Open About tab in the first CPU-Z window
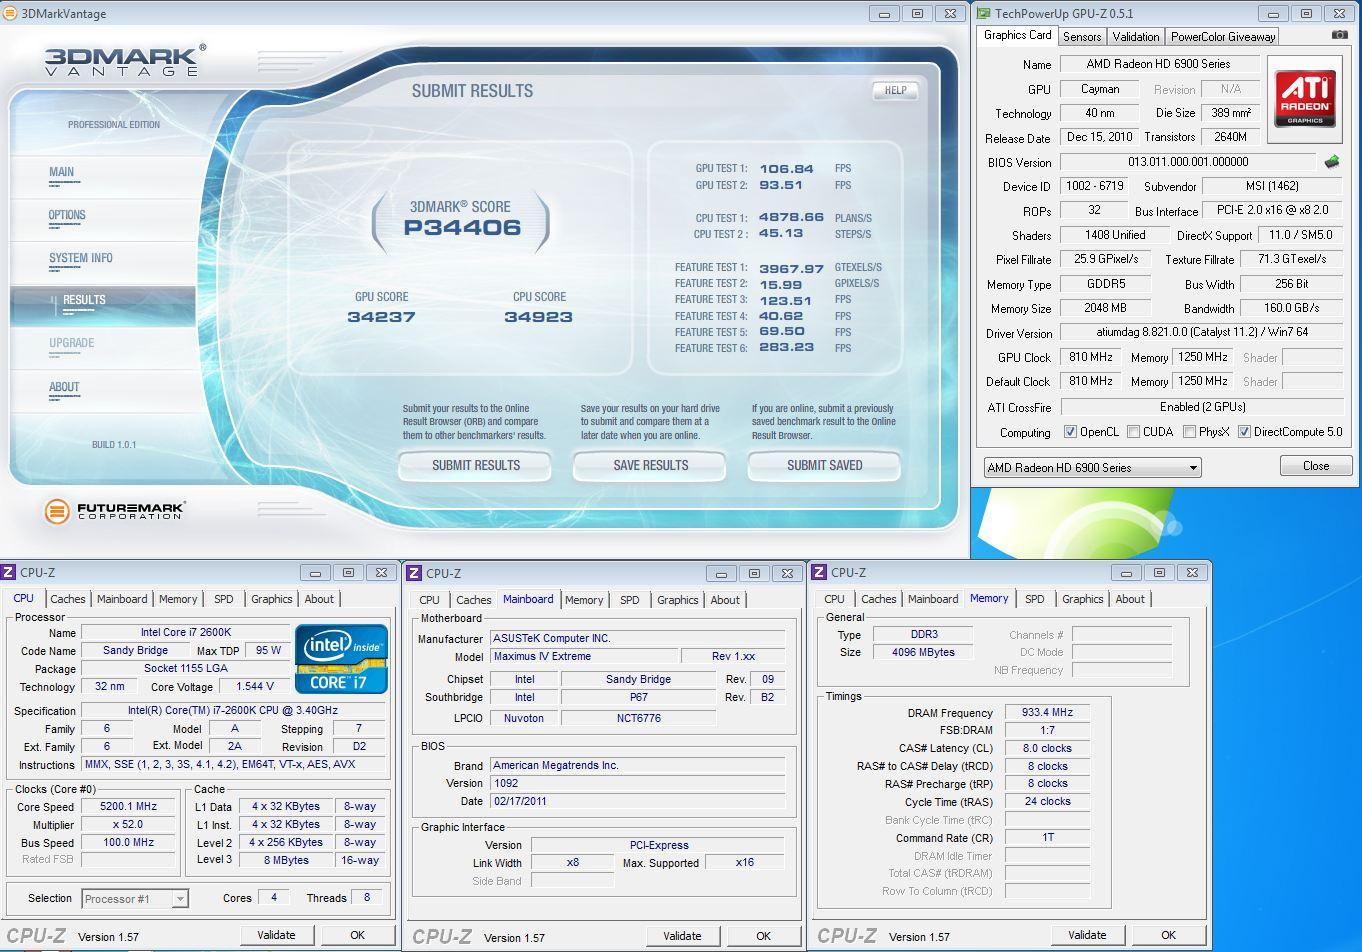This screenshot has height=952, width=1362. coord(319,599)
